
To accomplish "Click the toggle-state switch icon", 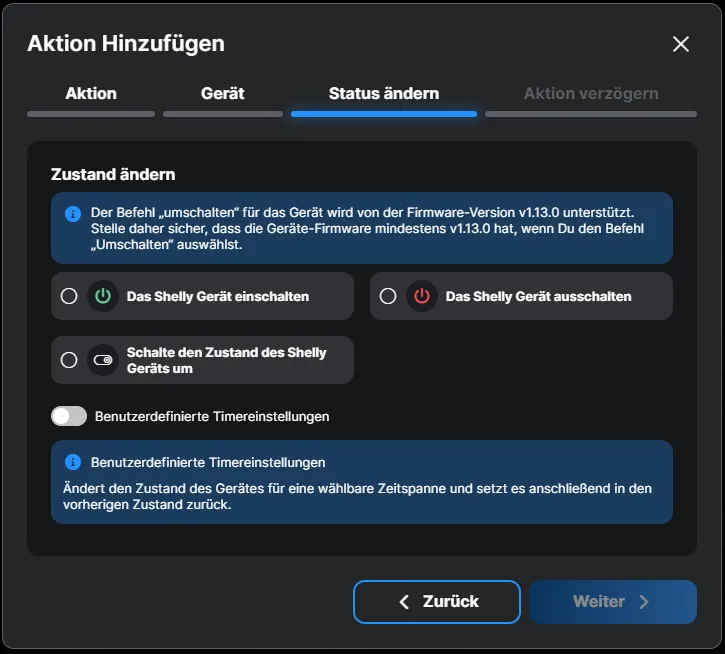I will tap(103, 360).
